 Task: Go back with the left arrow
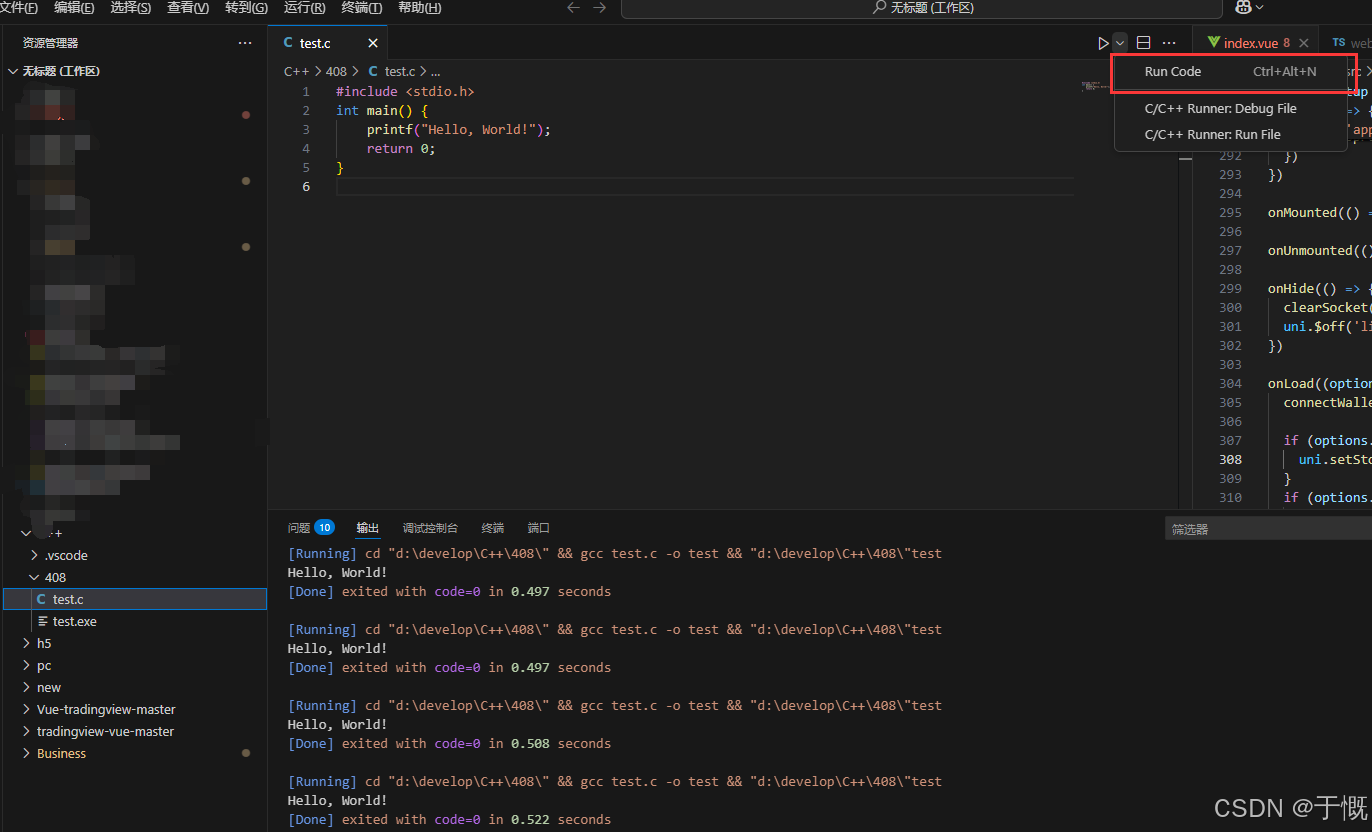tap(573, 8)
